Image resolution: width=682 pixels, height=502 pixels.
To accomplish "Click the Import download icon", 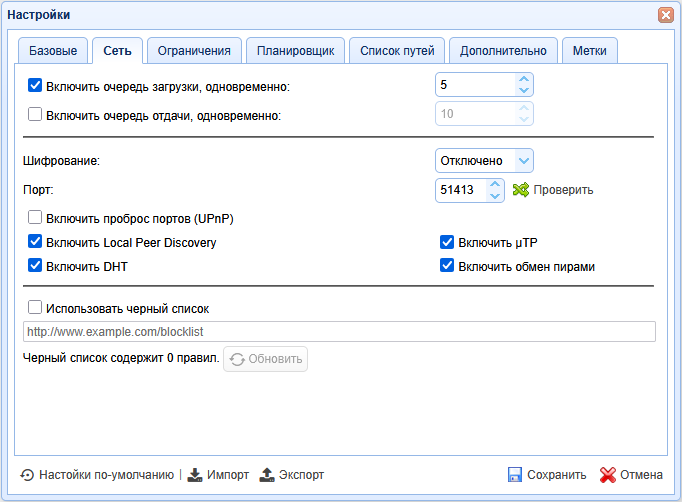I will [x=196, y=475].
